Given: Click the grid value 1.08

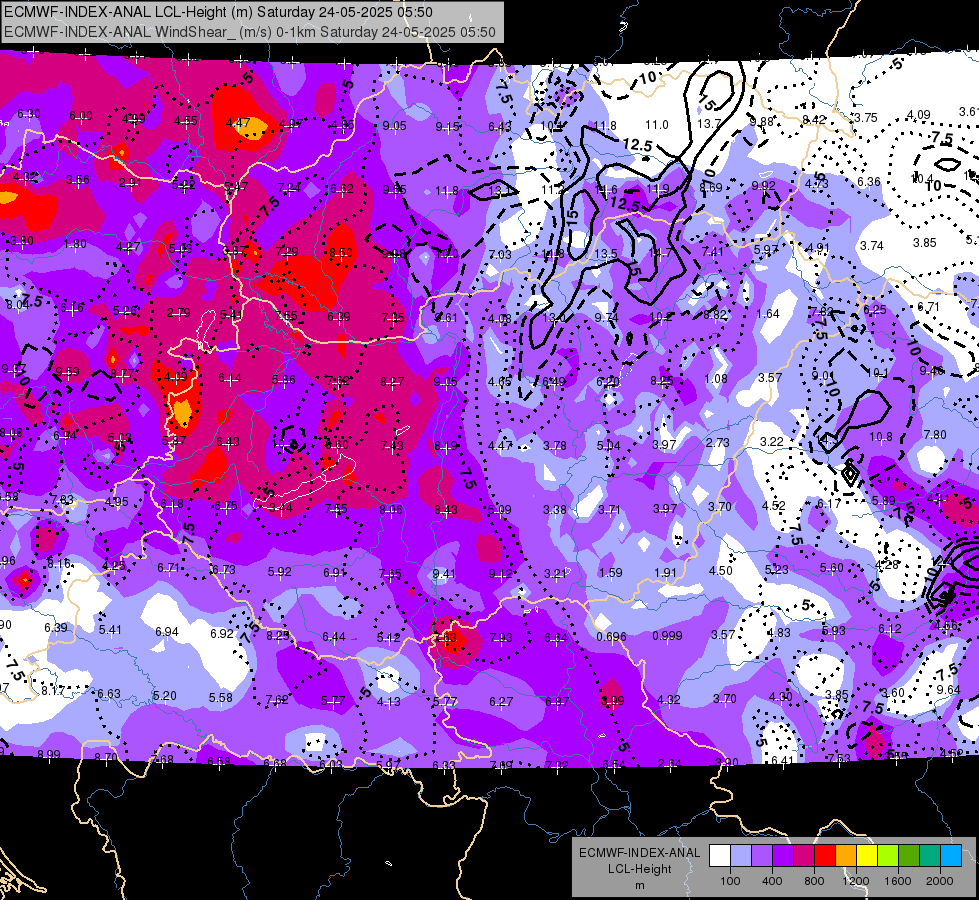Looking at the screenshot, I should [716, 378].
